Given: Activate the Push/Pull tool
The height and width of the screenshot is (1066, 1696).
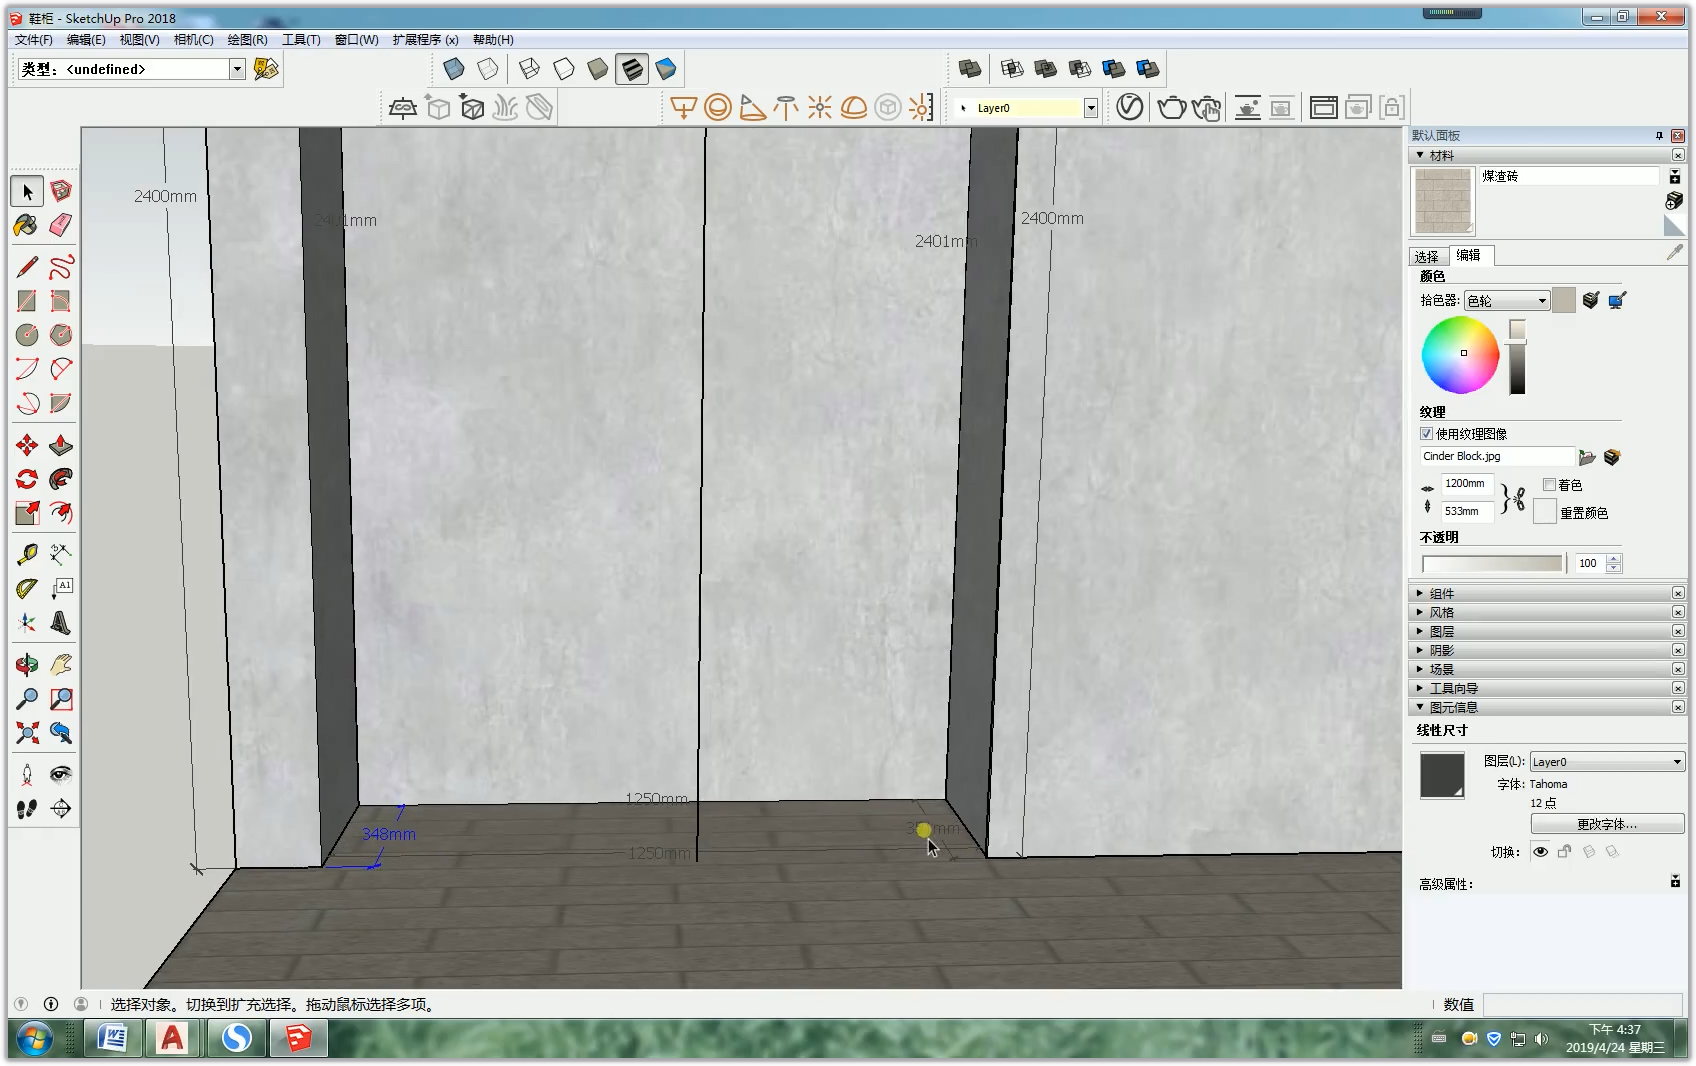Looking at the screenshot, I should (61, 445).
